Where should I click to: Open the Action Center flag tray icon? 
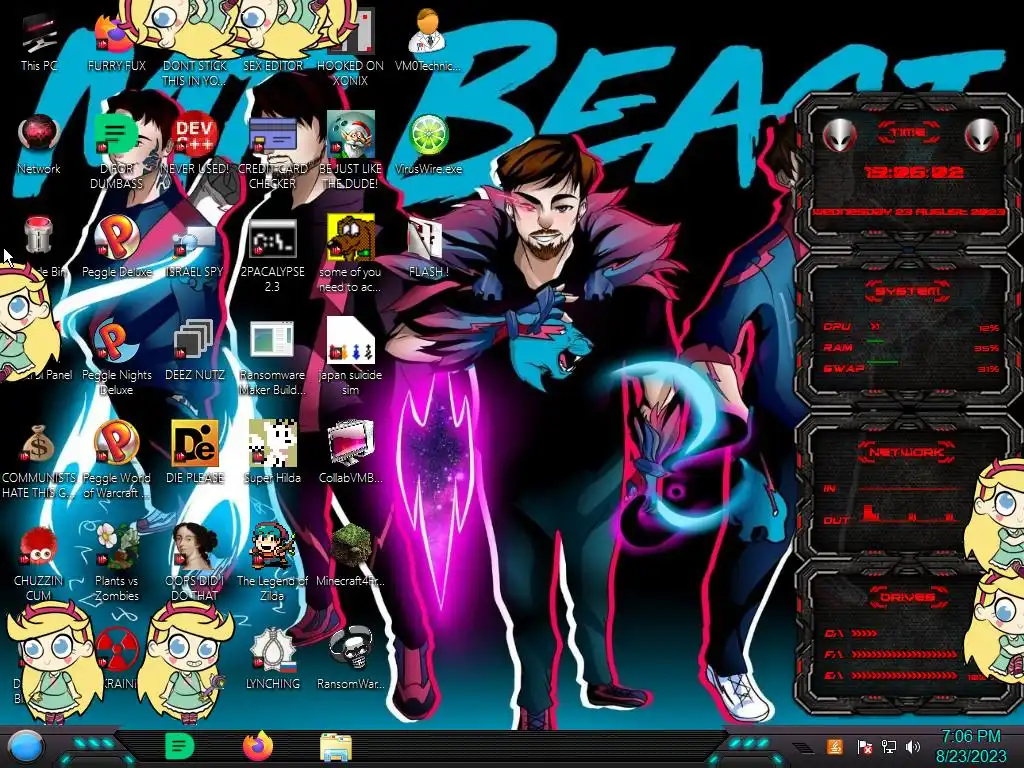tap(864, 746)
